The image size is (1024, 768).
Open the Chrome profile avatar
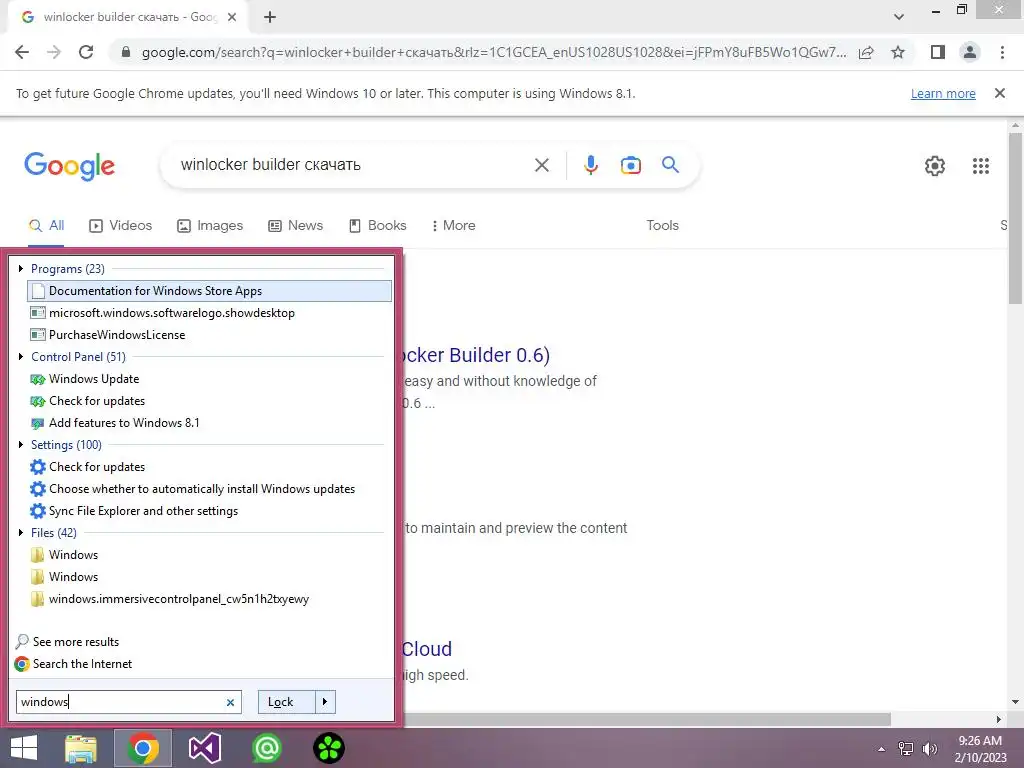[x=970, y=52]
